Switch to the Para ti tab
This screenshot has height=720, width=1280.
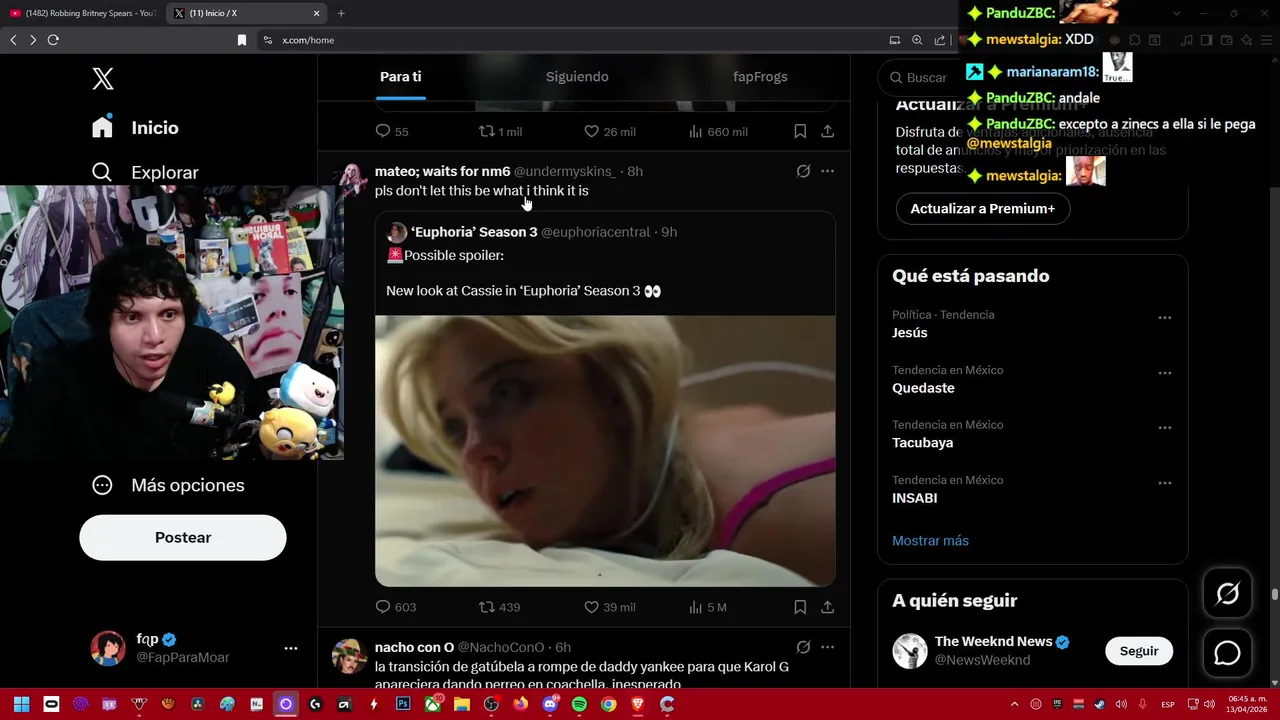coord(400,77)
